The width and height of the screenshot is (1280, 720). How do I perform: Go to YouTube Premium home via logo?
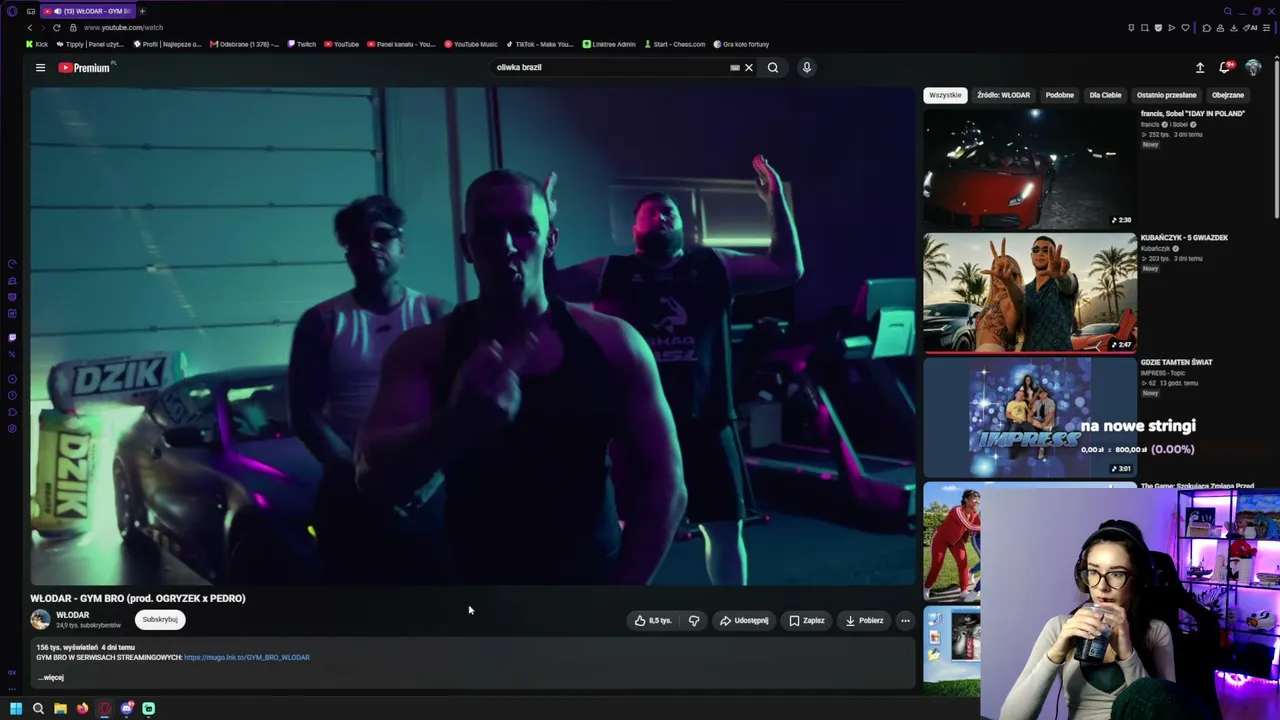86,68
